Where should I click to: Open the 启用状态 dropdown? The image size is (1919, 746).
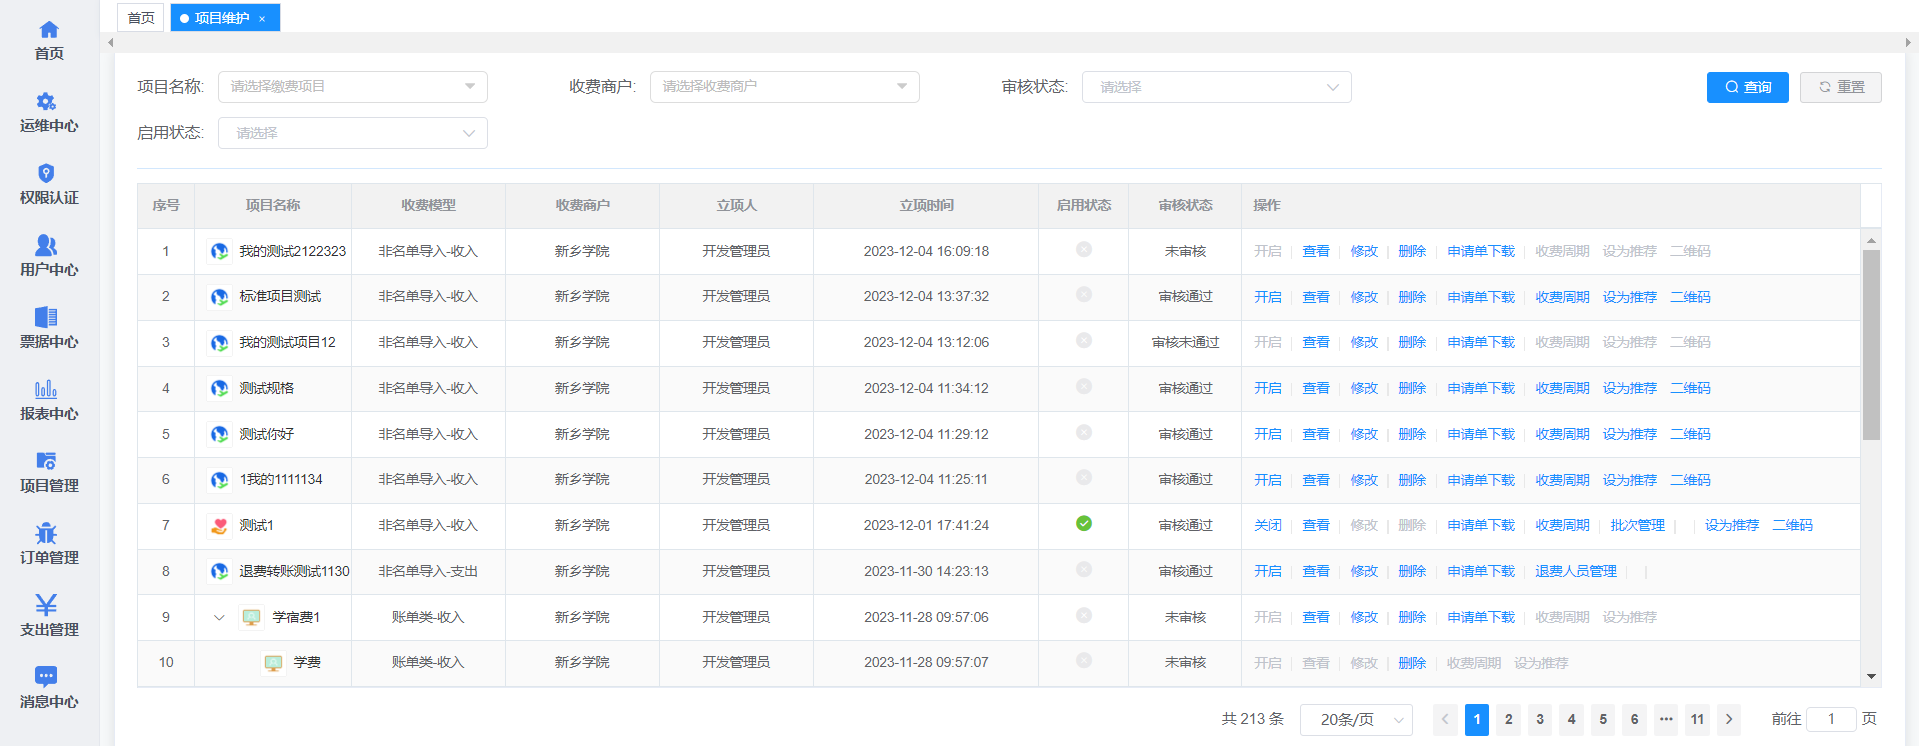pyautogui.click(x=353, y=133)
